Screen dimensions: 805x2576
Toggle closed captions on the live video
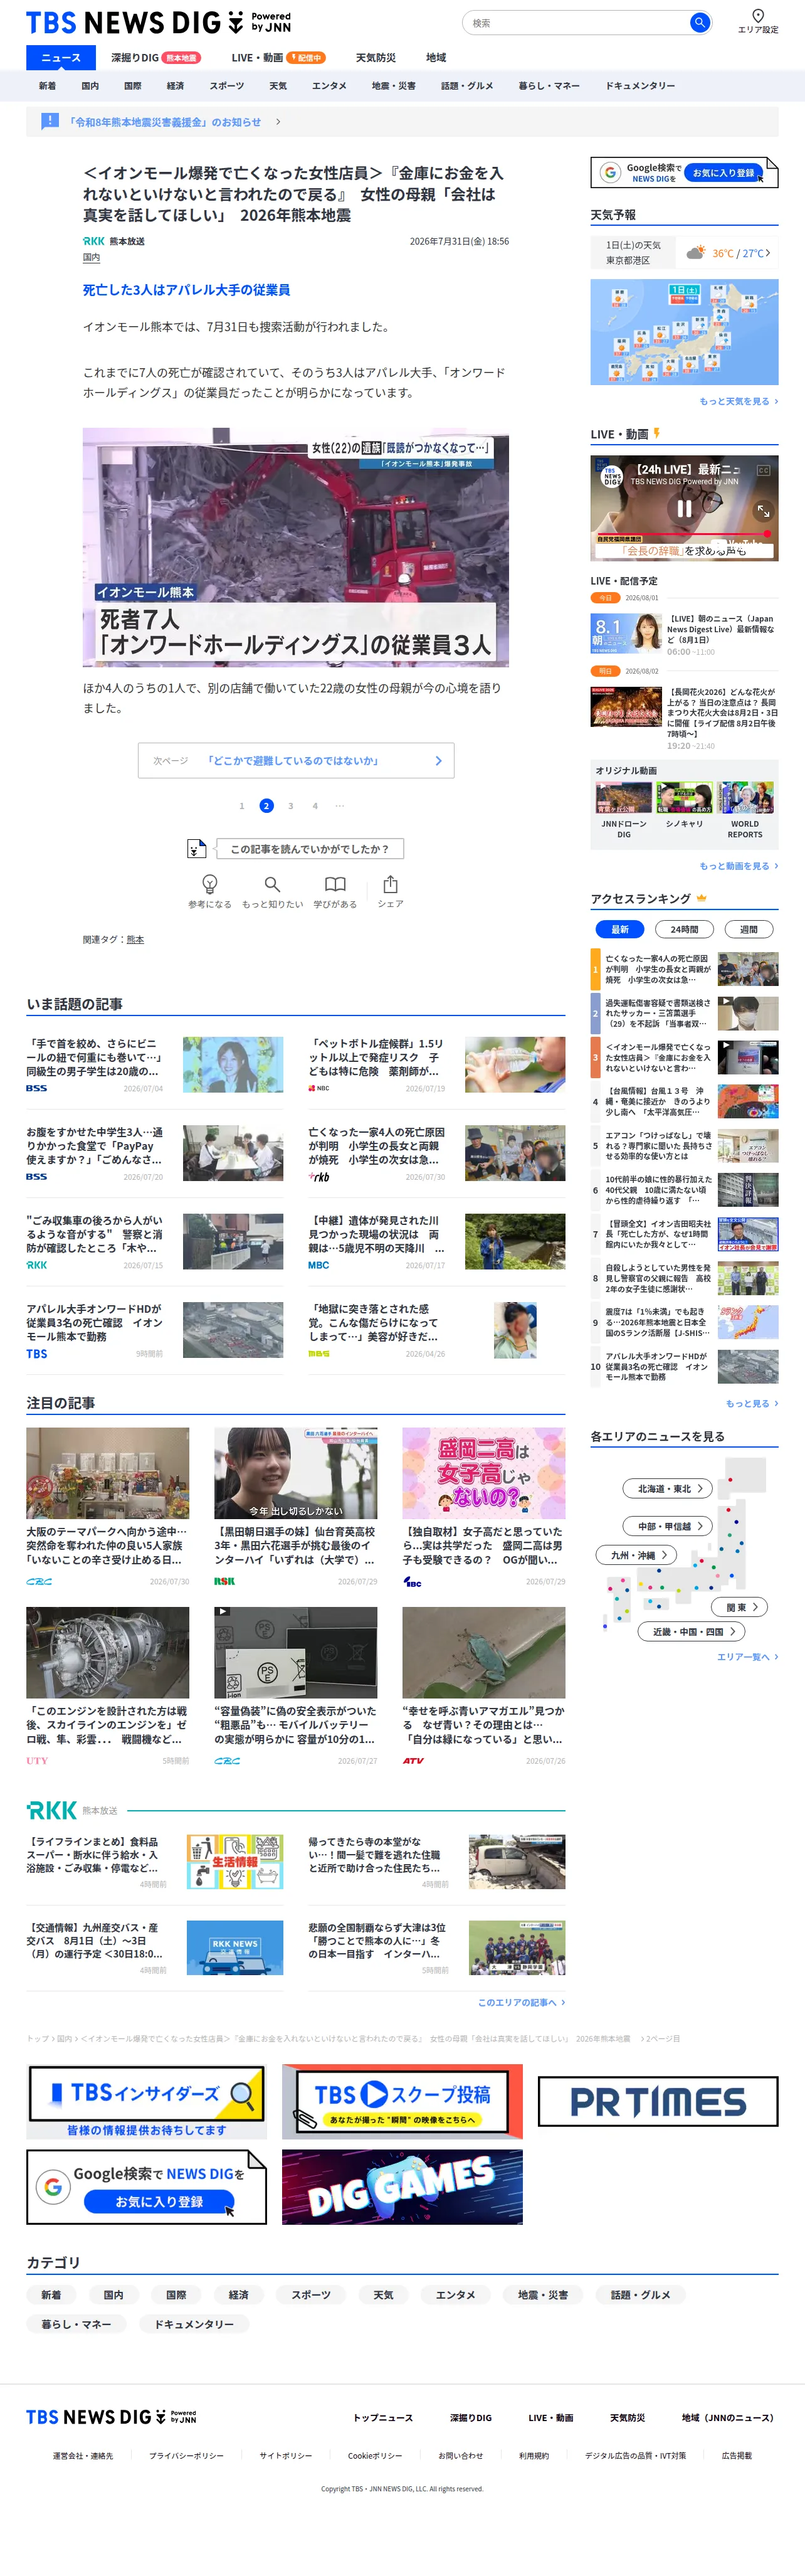tap(764, 470)
